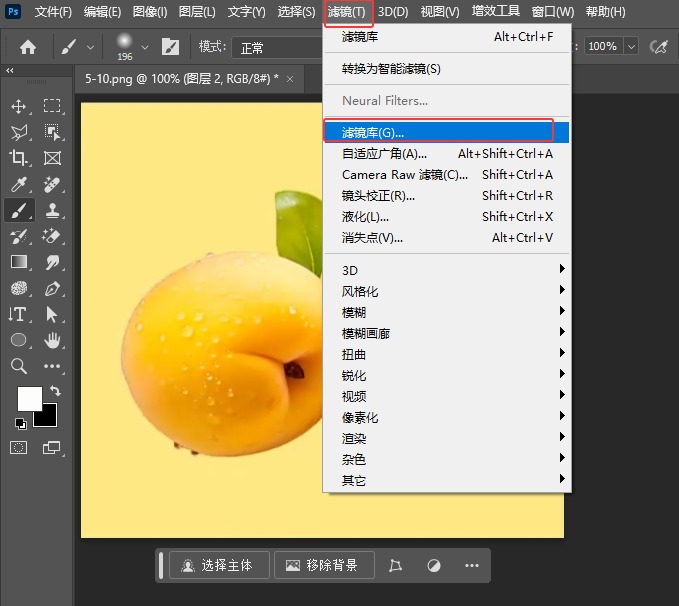
Task: Choose 滤镜库(G)... menu item
Action: tap(447, 133)
